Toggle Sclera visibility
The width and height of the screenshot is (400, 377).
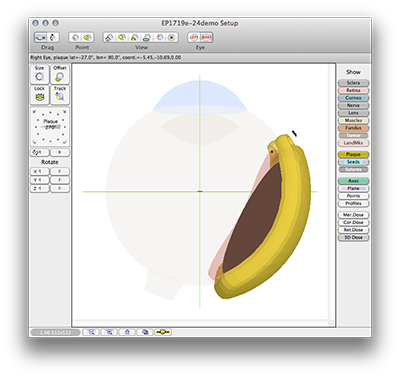tap(353, 83)
